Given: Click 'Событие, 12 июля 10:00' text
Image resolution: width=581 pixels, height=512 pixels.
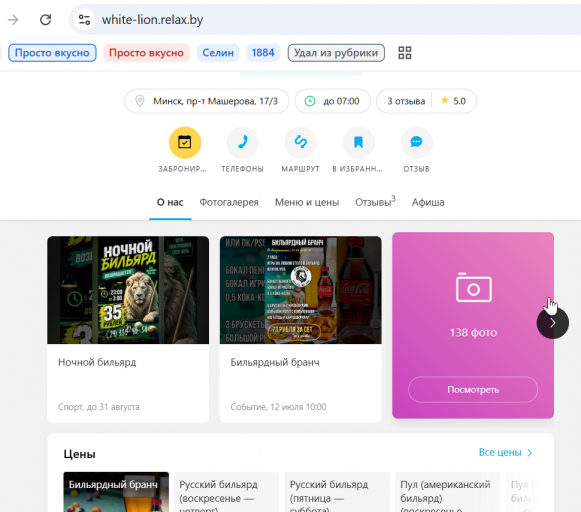Looking at the screenshot, I should [x=278, y=407].
